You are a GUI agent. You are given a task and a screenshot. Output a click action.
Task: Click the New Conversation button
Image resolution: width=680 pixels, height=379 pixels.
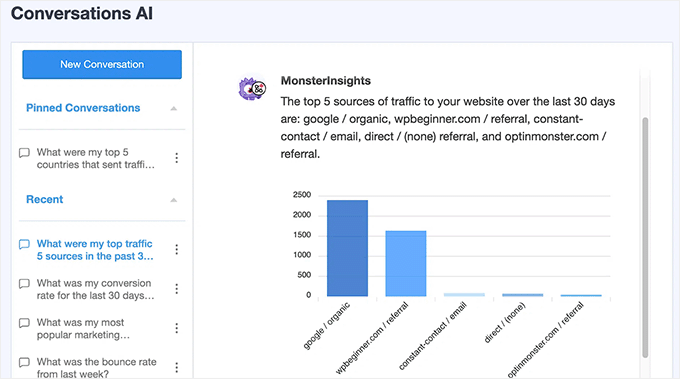[102, 64]
